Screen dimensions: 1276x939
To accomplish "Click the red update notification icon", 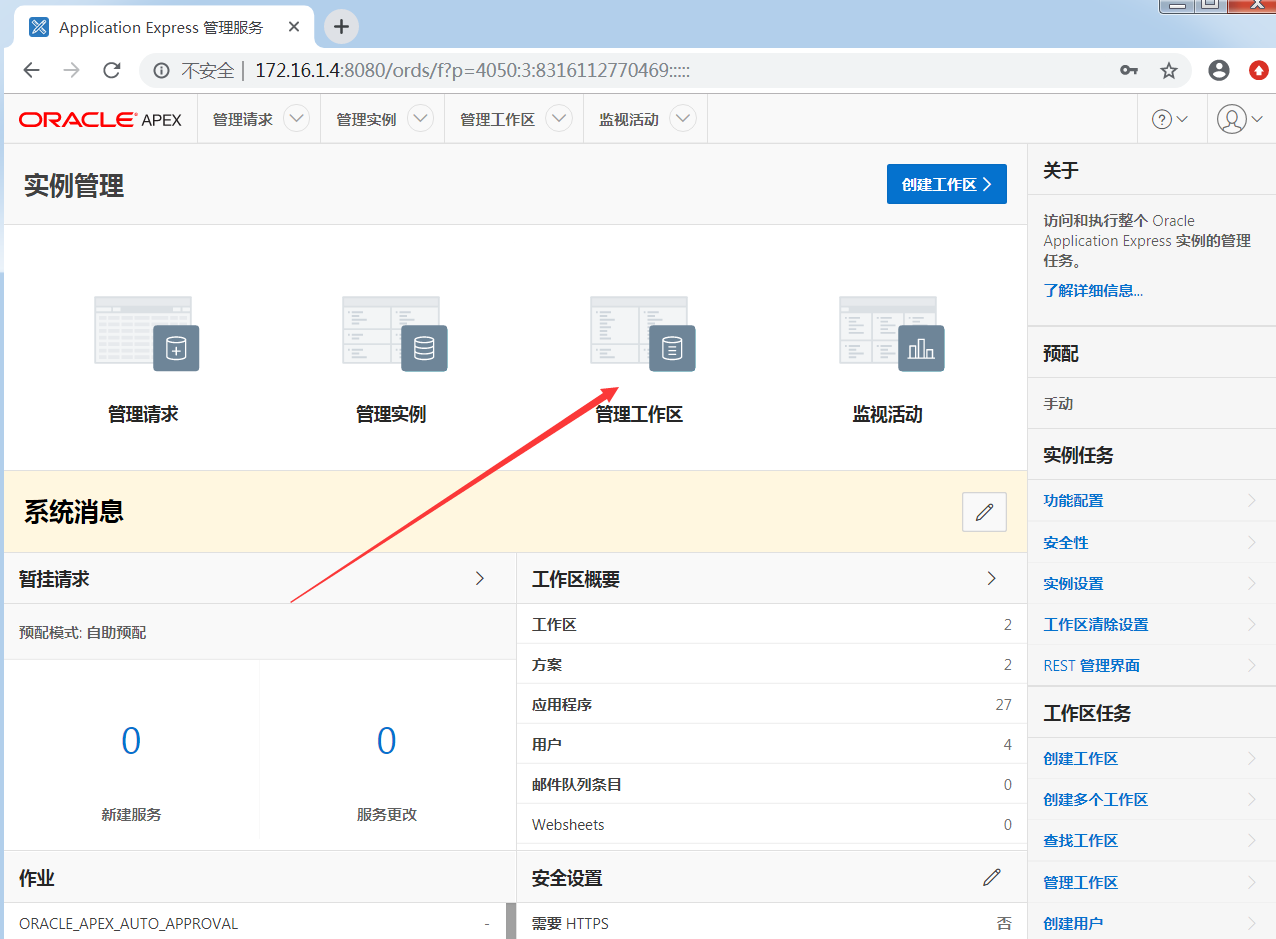I will click(x=1259, y=71).
